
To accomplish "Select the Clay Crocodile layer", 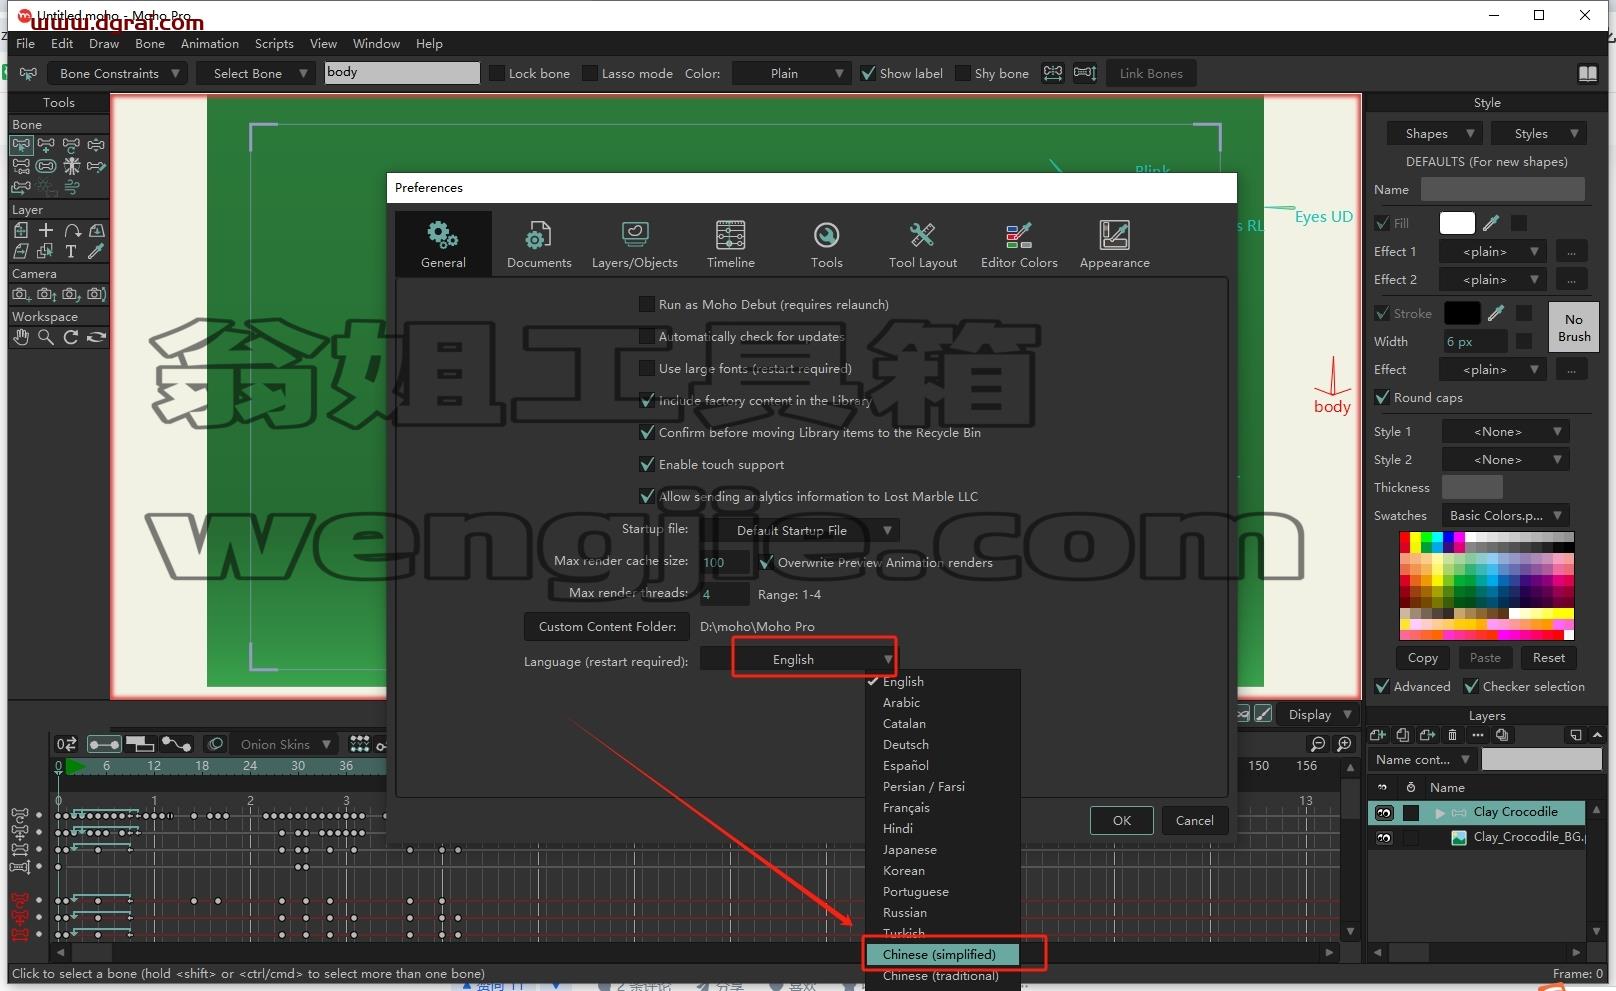I will [1515, 812].
